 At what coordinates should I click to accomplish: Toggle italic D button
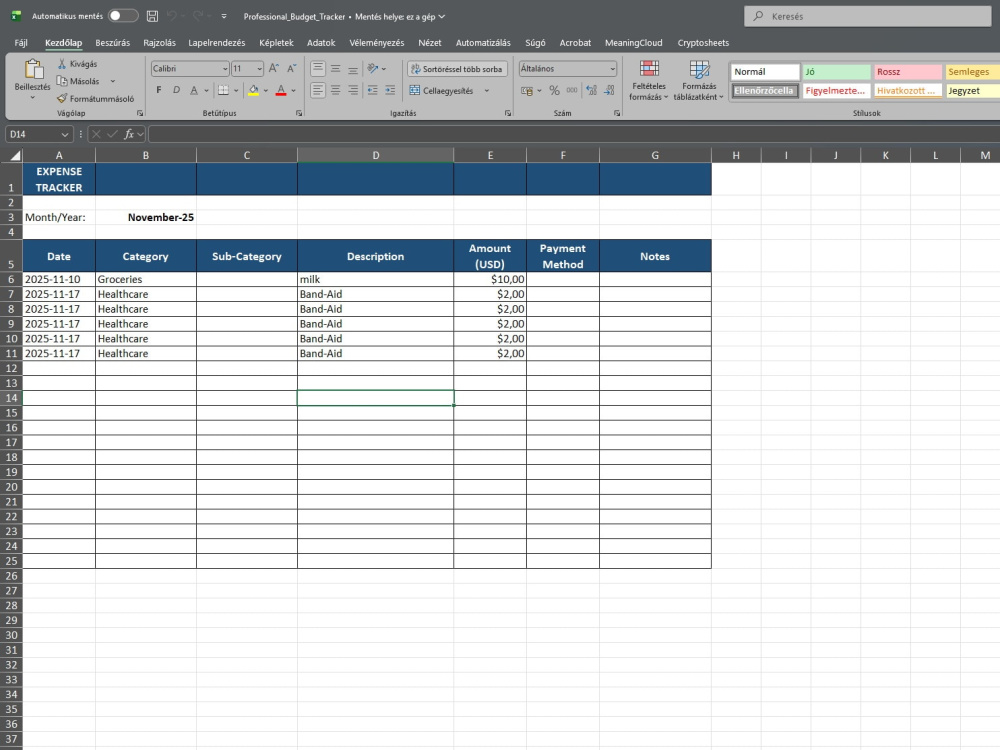click(x=176, y=91)
